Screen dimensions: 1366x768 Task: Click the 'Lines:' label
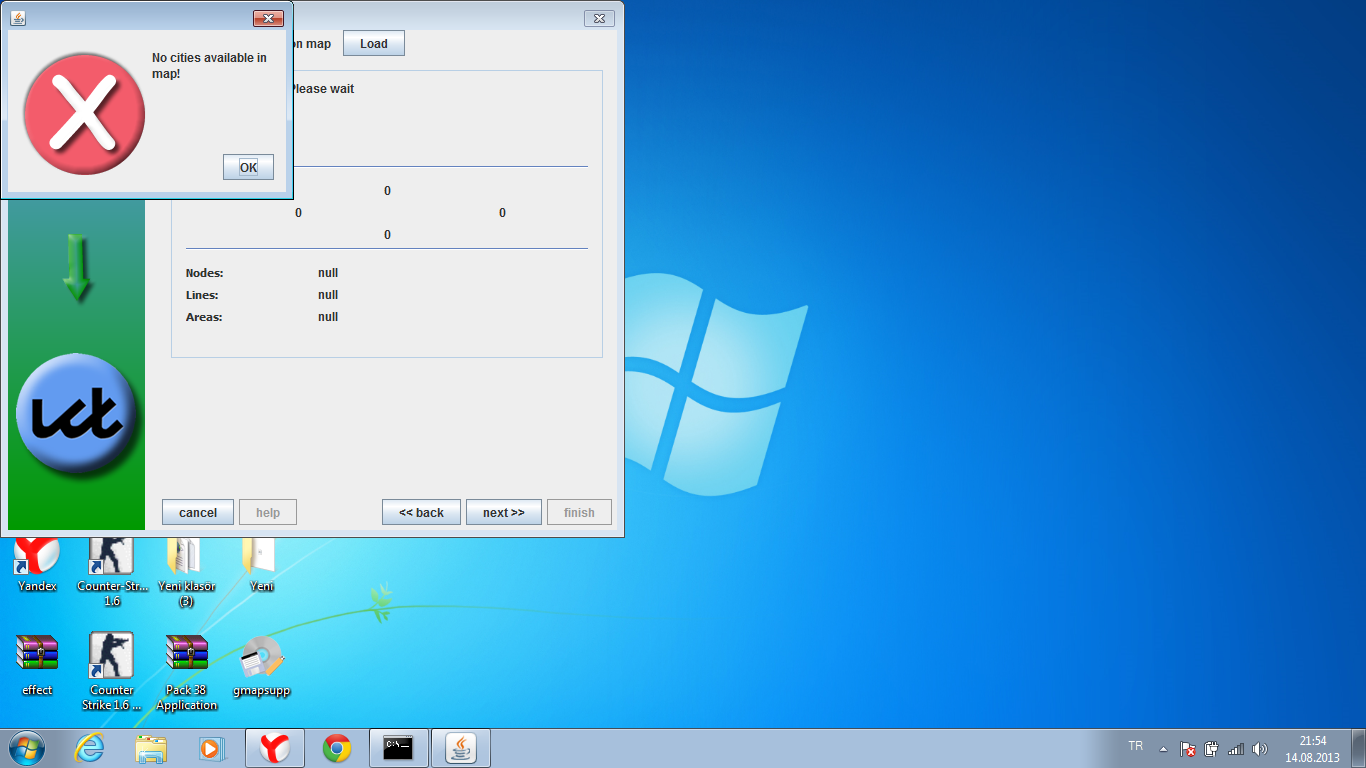pos(202,295)
